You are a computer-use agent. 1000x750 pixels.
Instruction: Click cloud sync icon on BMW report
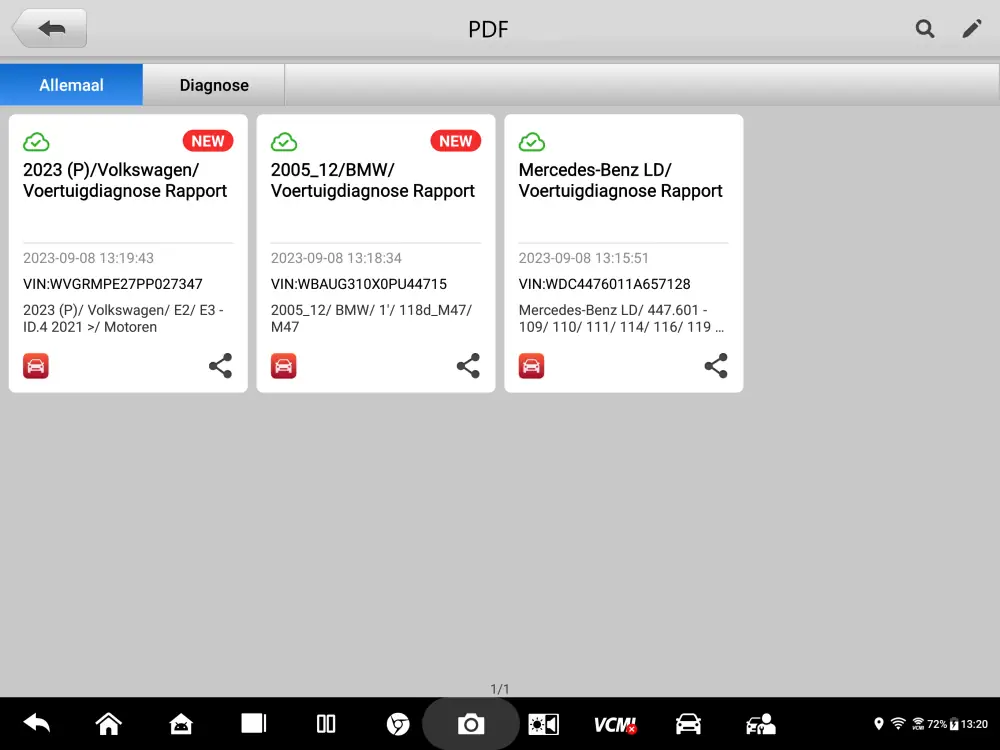[x=284, y=142]
